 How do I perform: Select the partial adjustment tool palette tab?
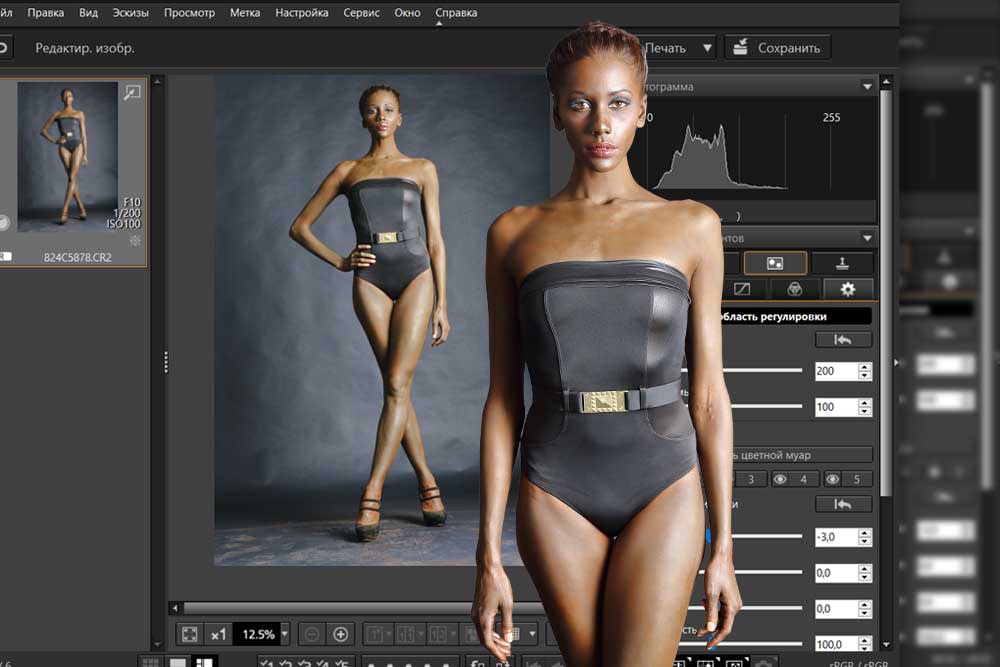(775, 263)
